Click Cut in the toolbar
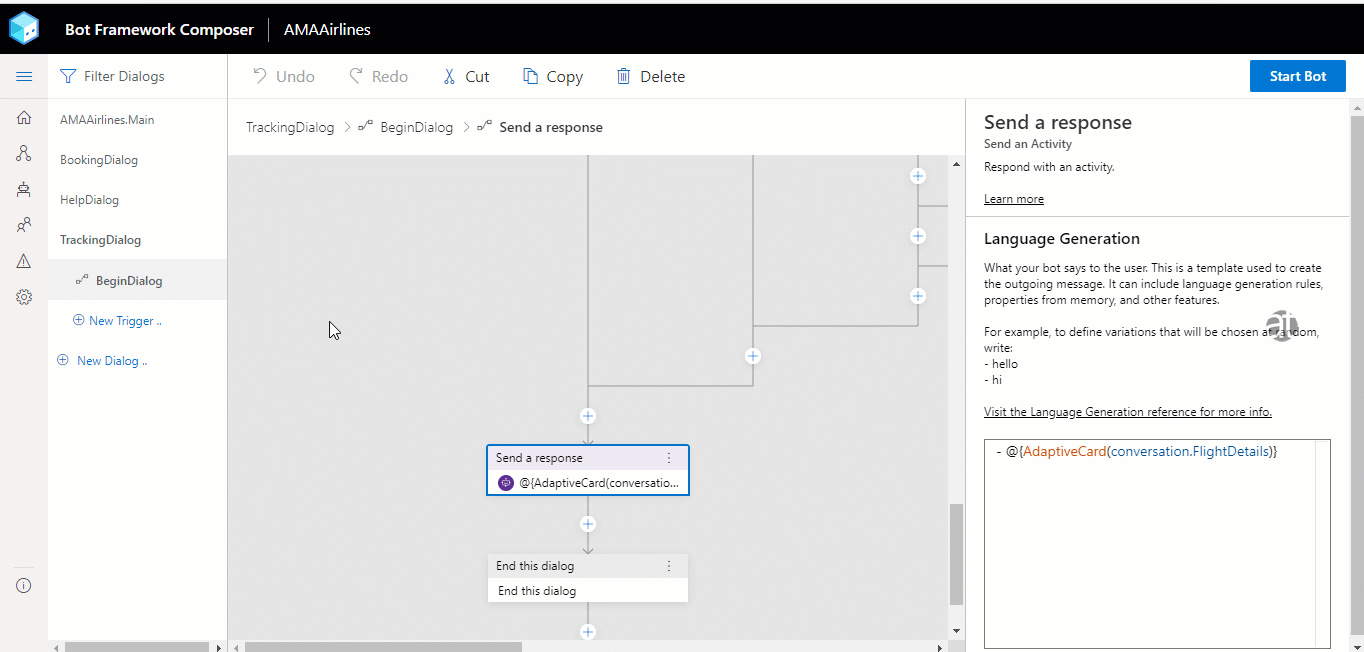 (x=466, y=77)
